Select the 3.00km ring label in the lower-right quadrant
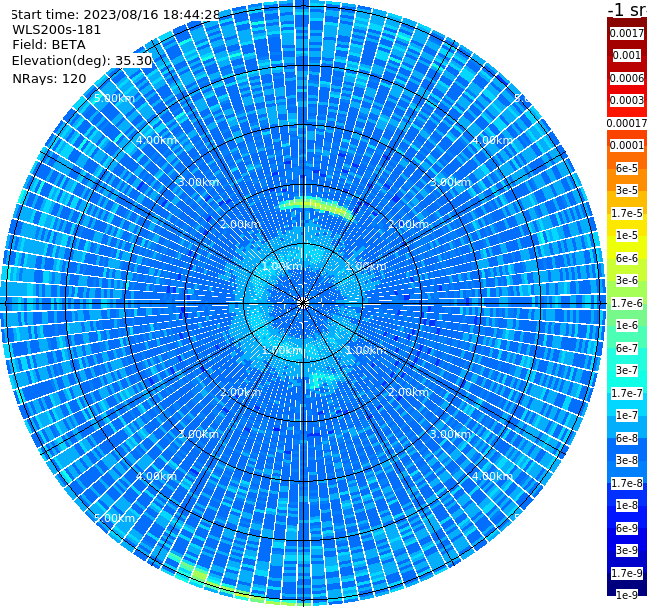The width and height of the screenshot is (647, 607). (450, 434)
